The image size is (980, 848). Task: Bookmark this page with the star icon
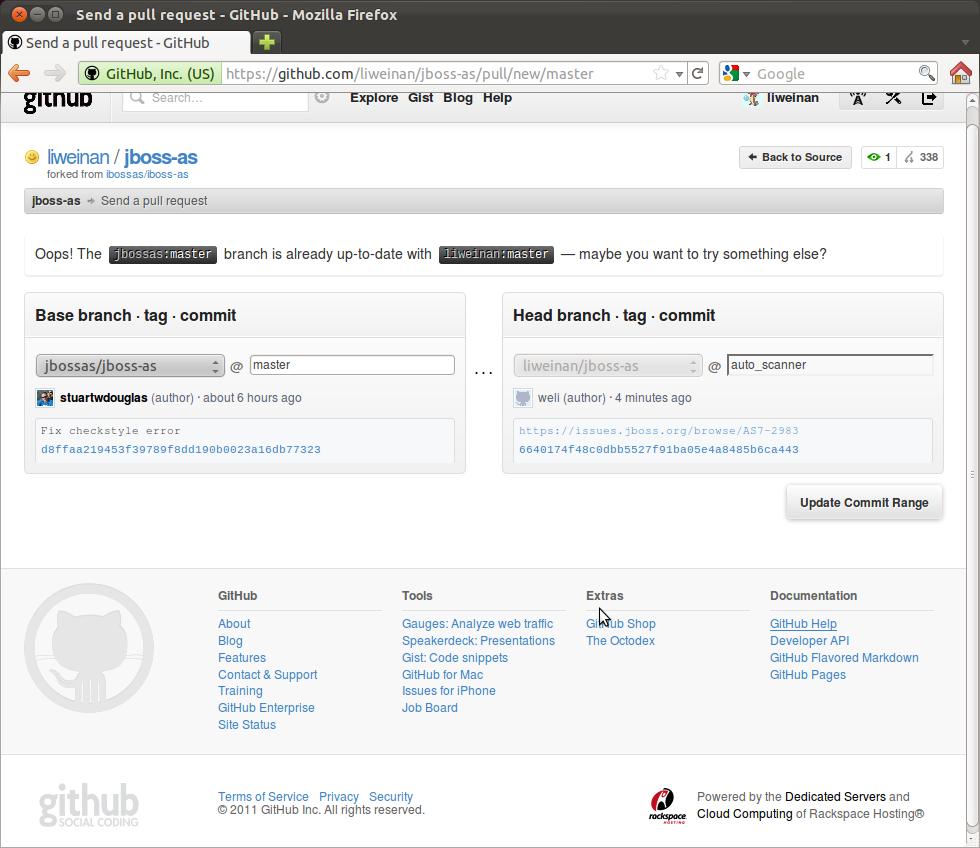coord(660,73)
